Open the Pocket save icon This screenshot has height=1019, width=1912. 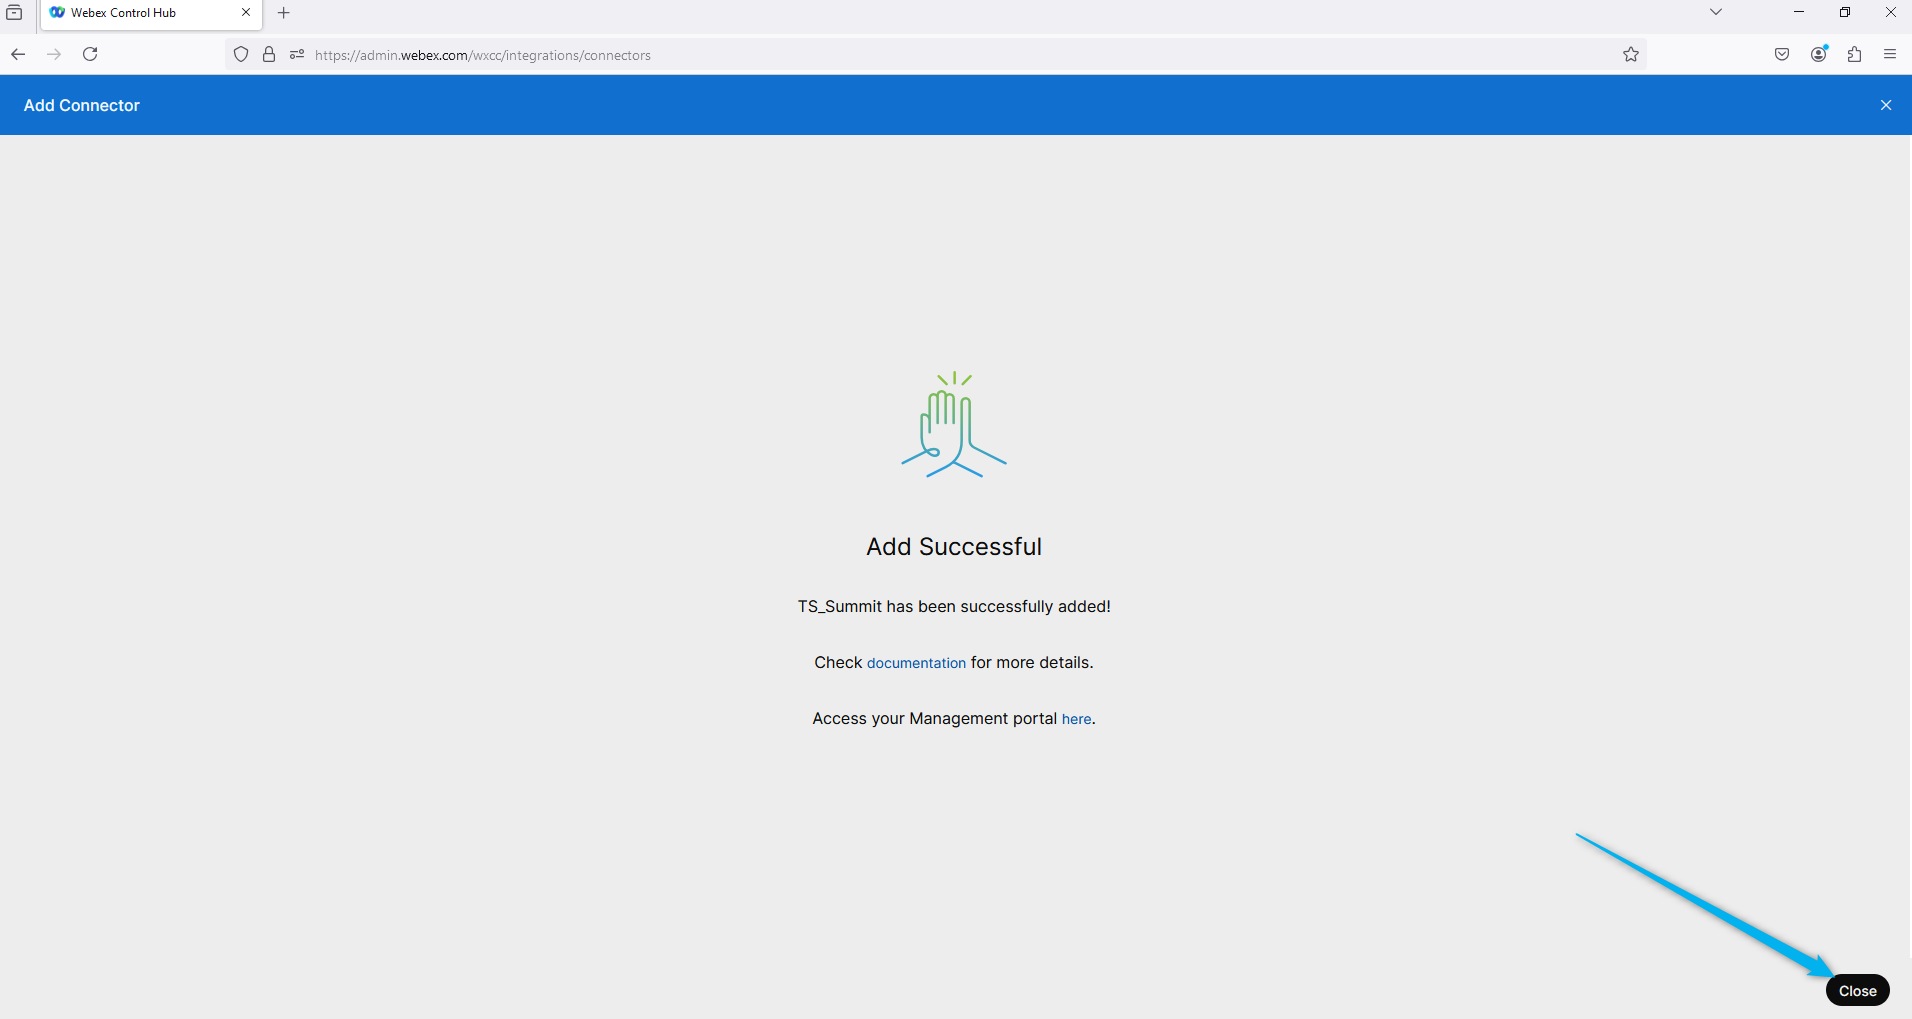(1782, 55)
